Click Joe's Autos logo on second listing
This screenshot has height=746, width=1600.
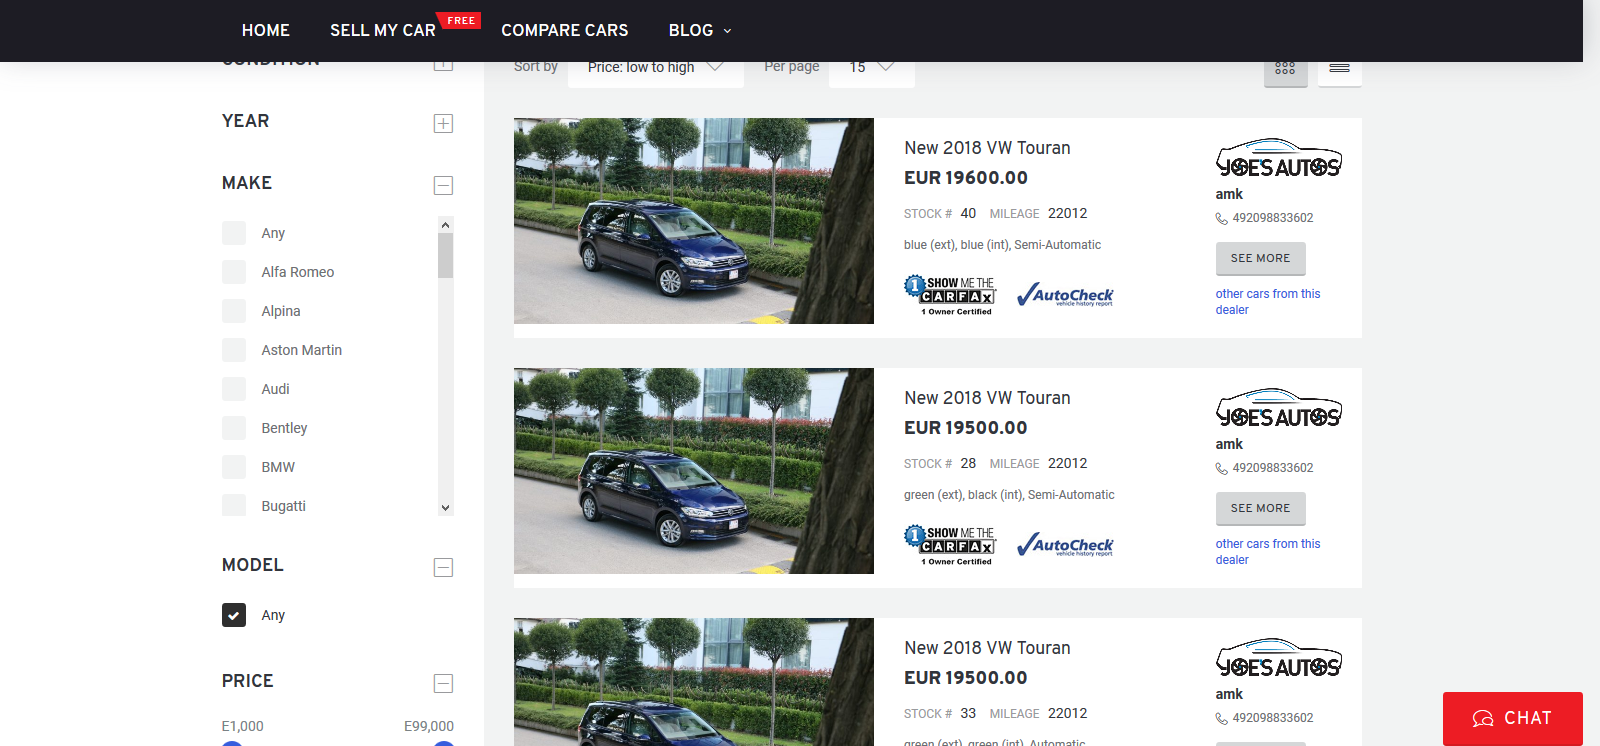click(x=1278, y=409)
